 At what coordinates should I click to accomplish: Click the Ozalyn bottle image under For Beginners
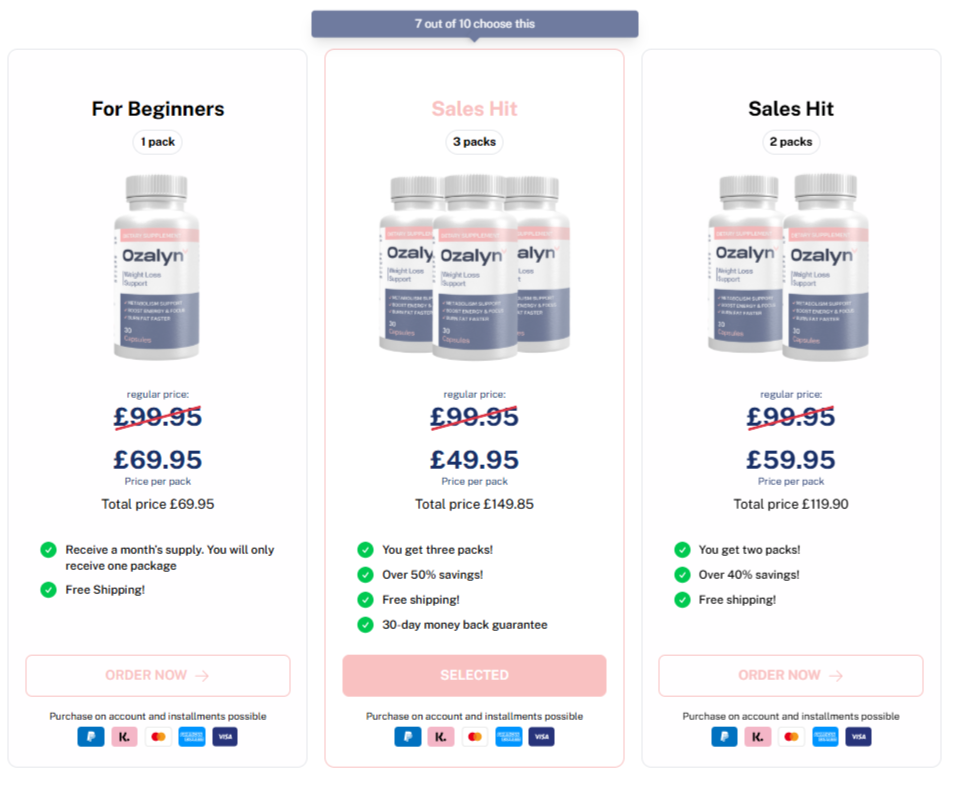click(157, 270)
